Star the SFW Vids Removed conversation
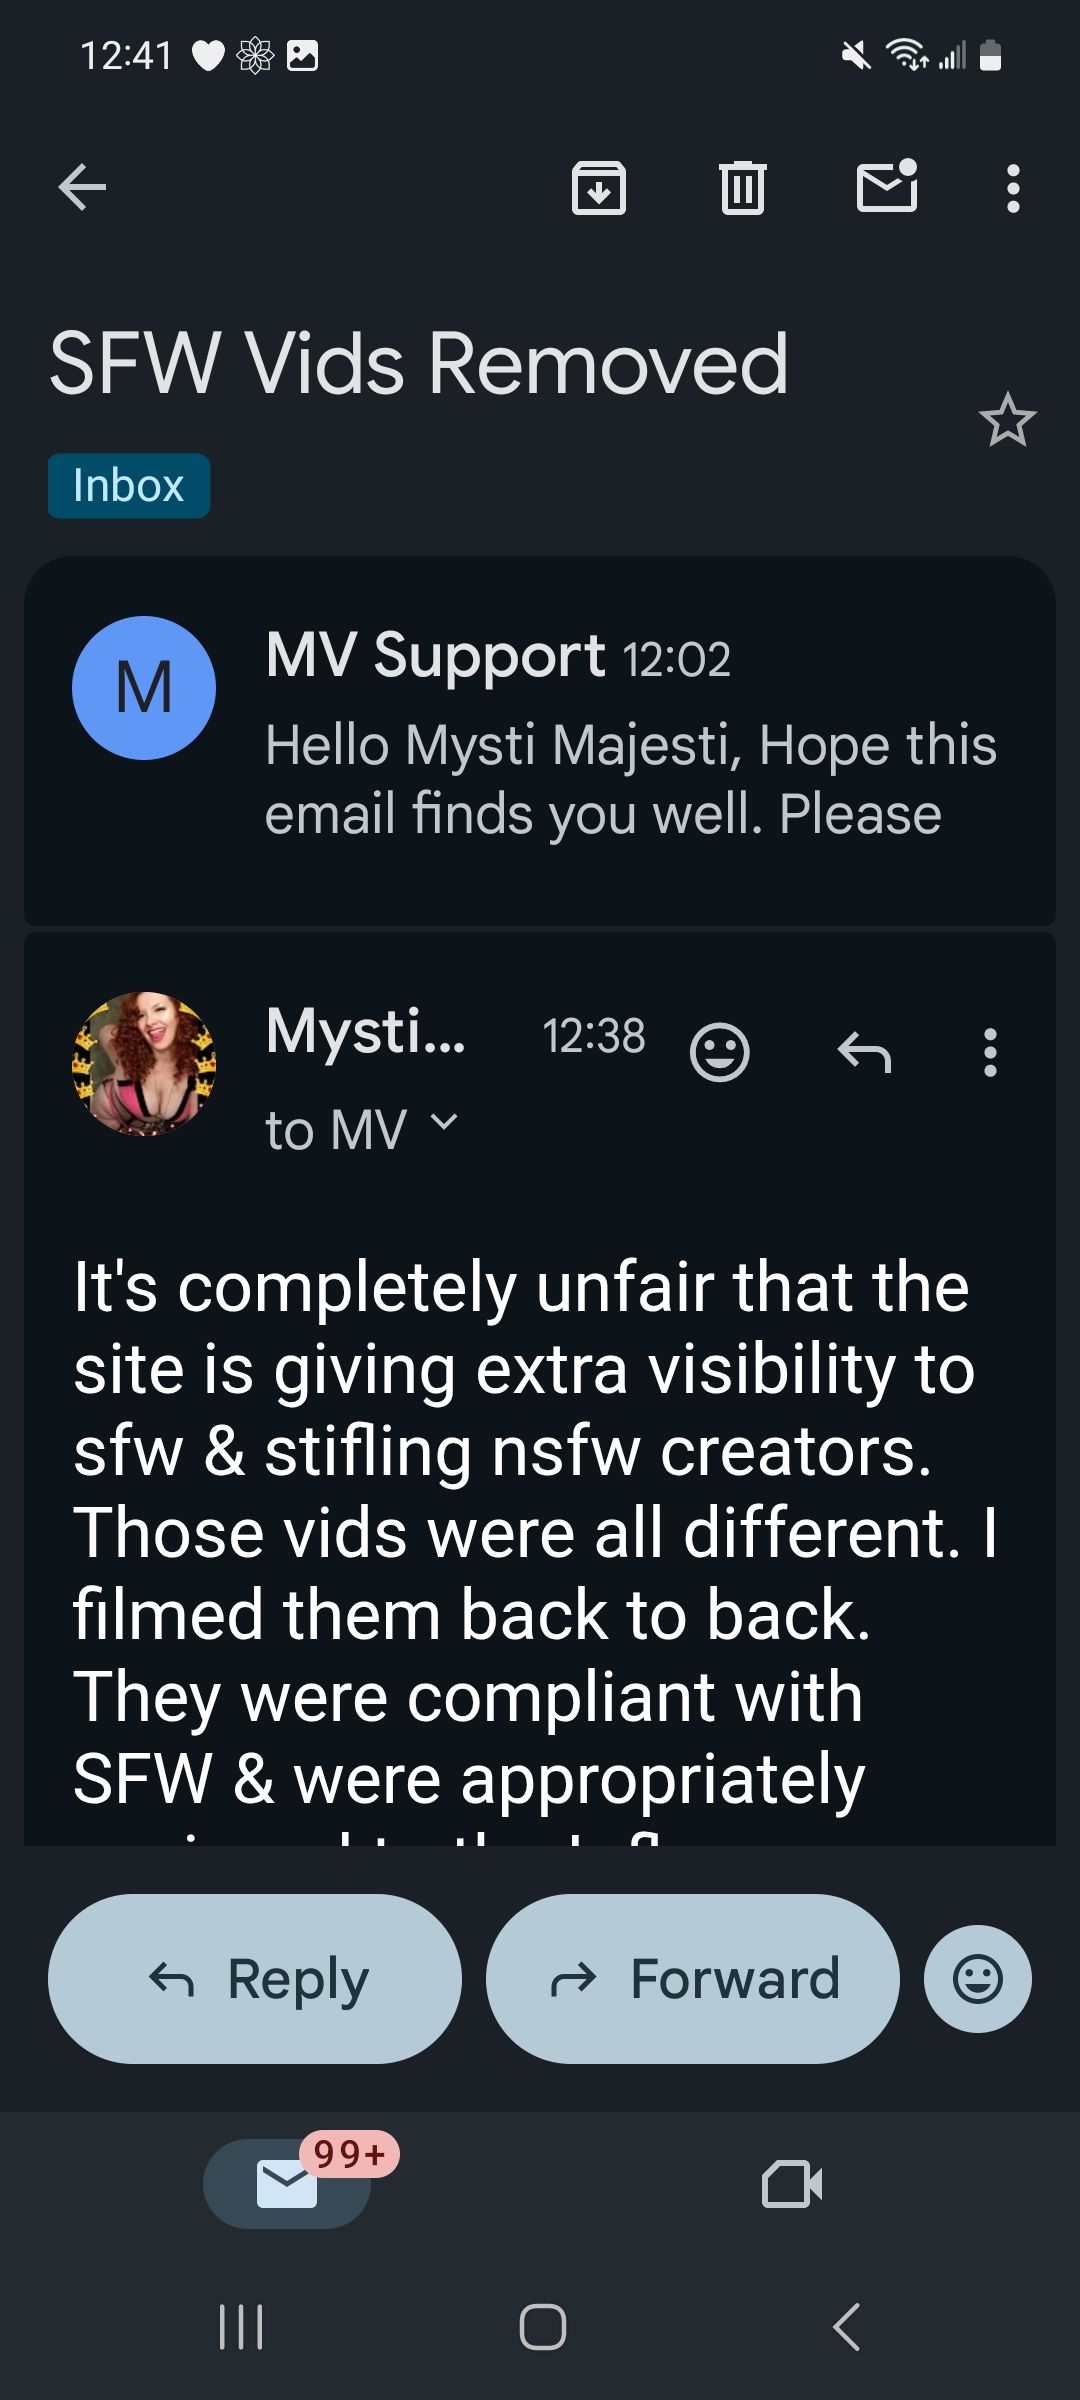The image size is (1080, 2400). click(1007, 420)
